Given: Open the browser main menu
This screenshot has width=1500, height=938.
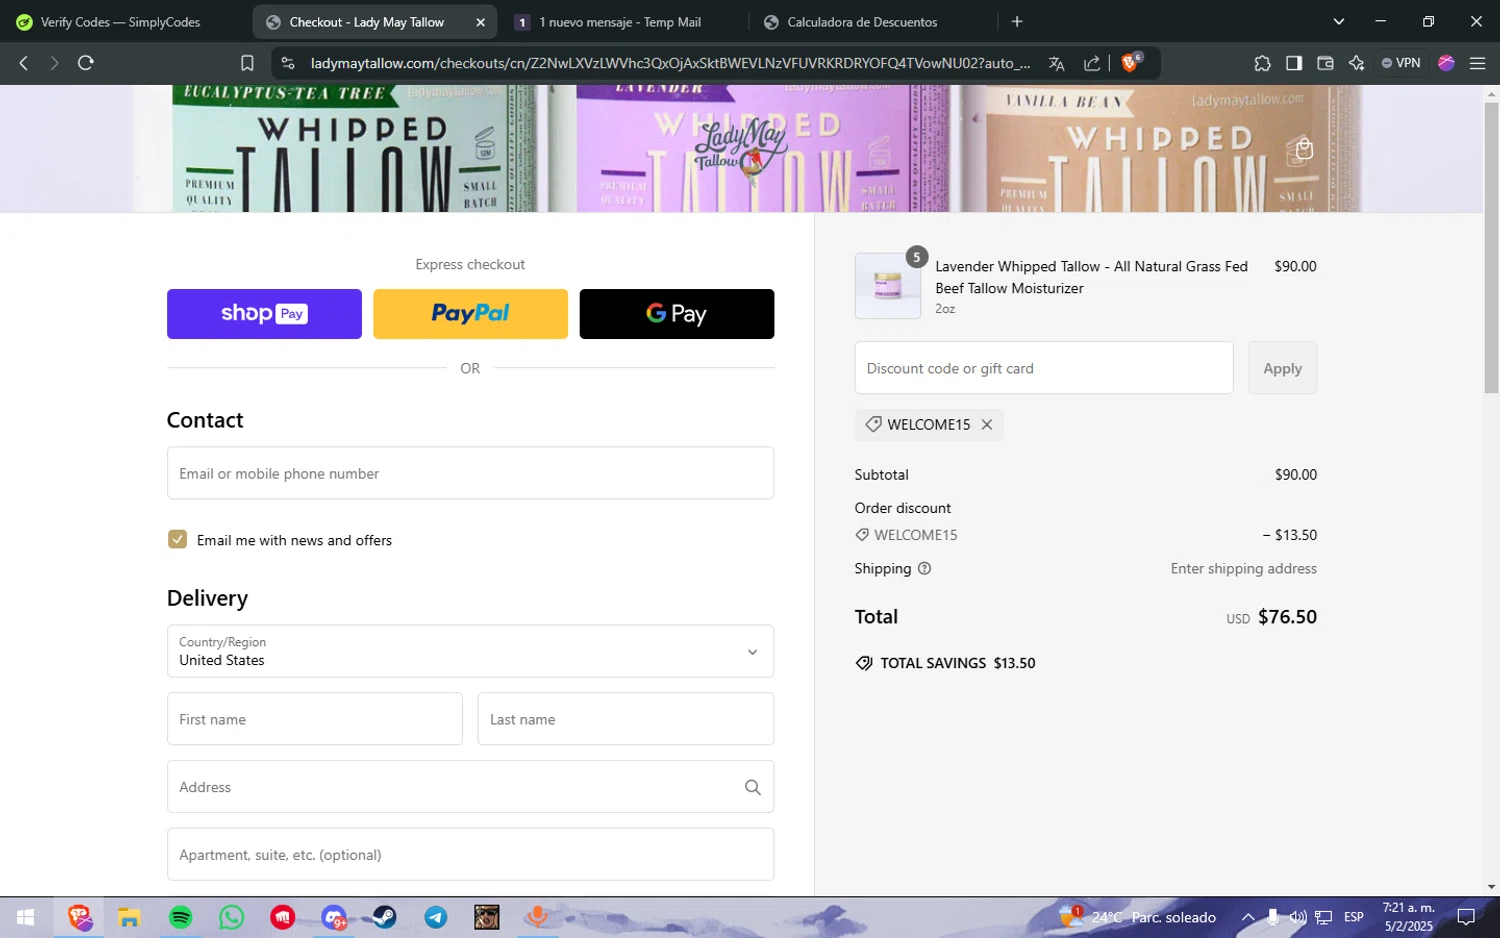Looking at the screenshot, I should coord(1477,63).
